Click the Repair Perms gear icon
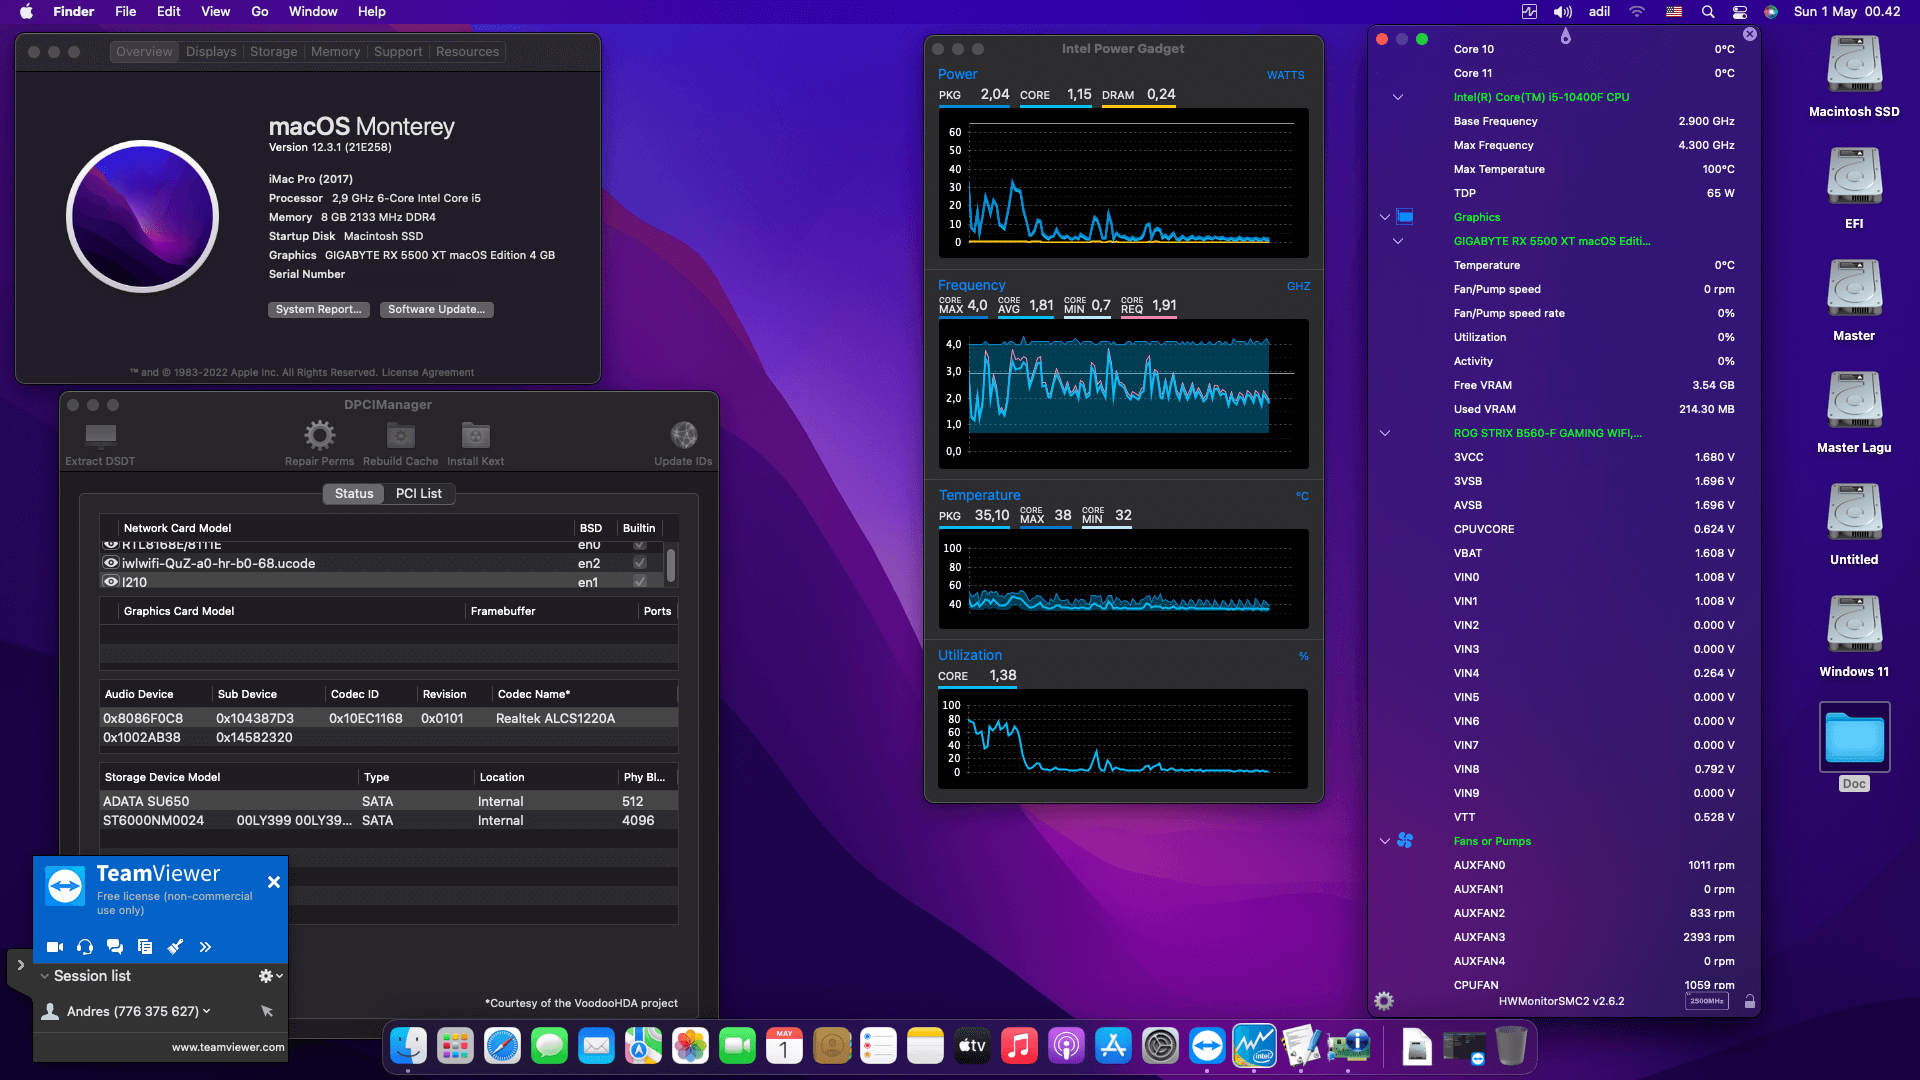Screen dimensions: 1920x1080 point(320,435)
